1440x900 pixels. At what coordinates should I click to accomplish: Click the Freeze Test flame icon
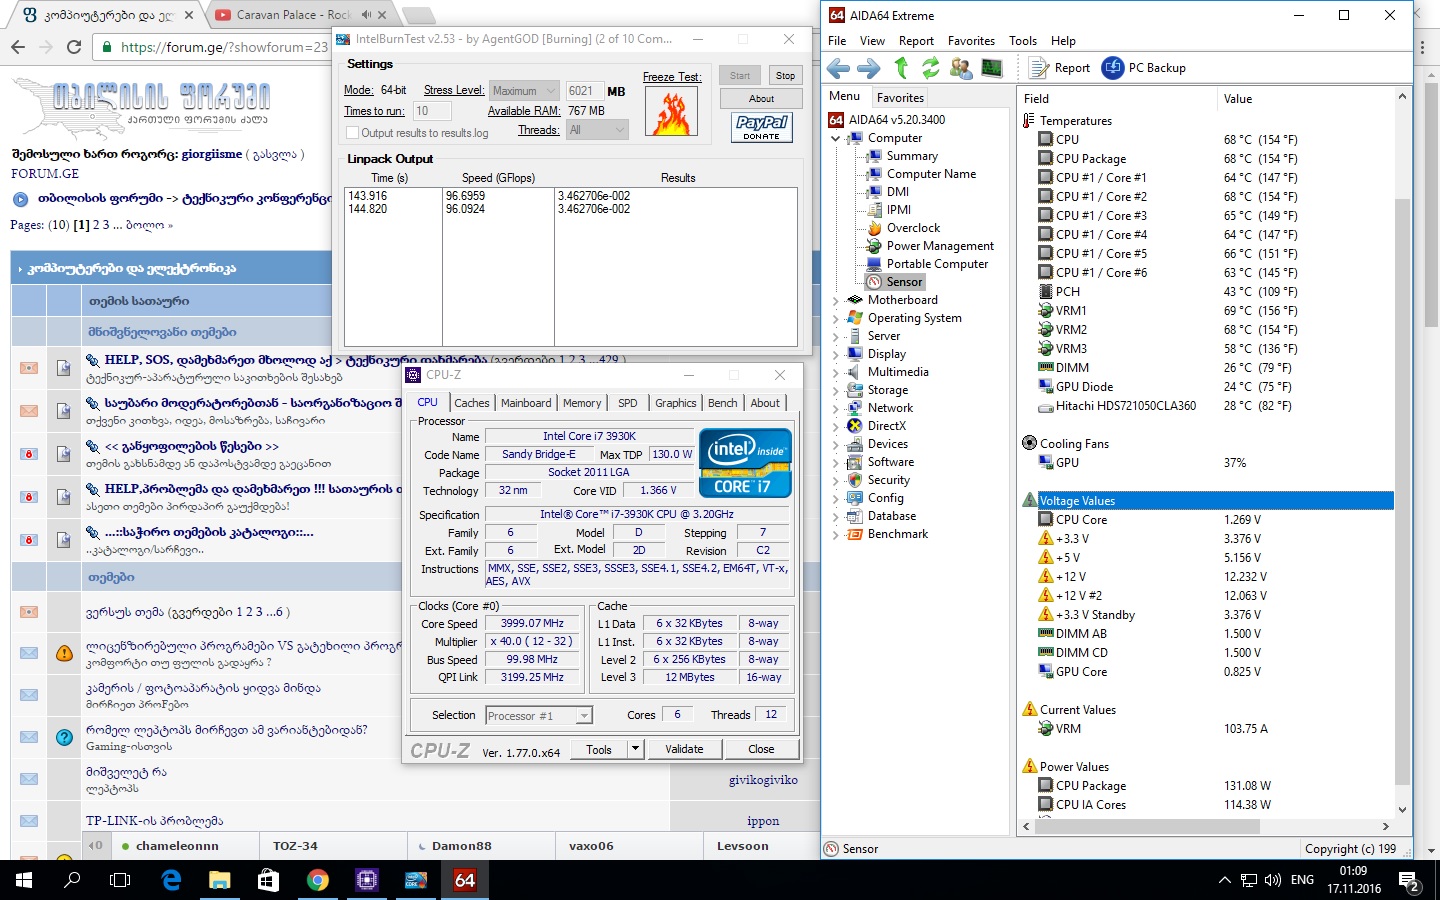[x=672, y=111]
